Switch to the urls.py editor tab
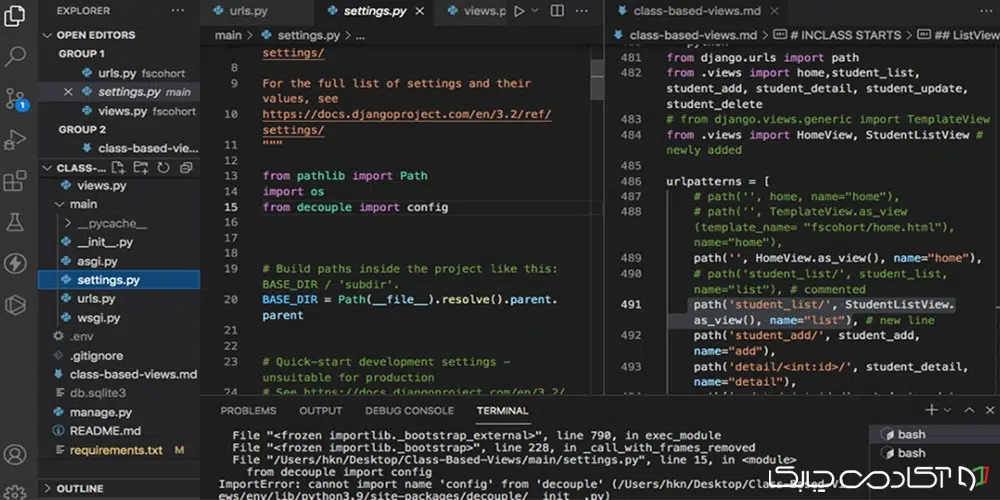This screenshot has height=500, width=1000. 248,11
